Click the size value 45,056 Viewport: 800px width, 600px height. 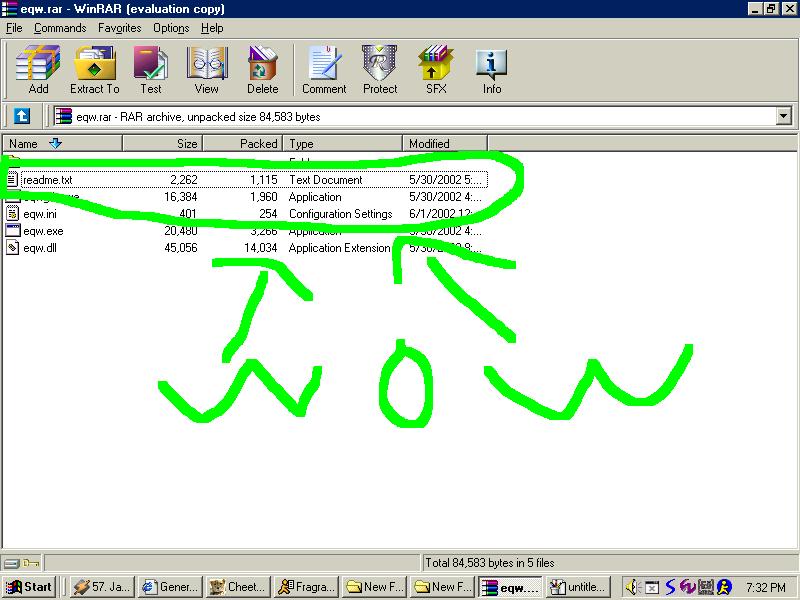[x=181, y=248]
